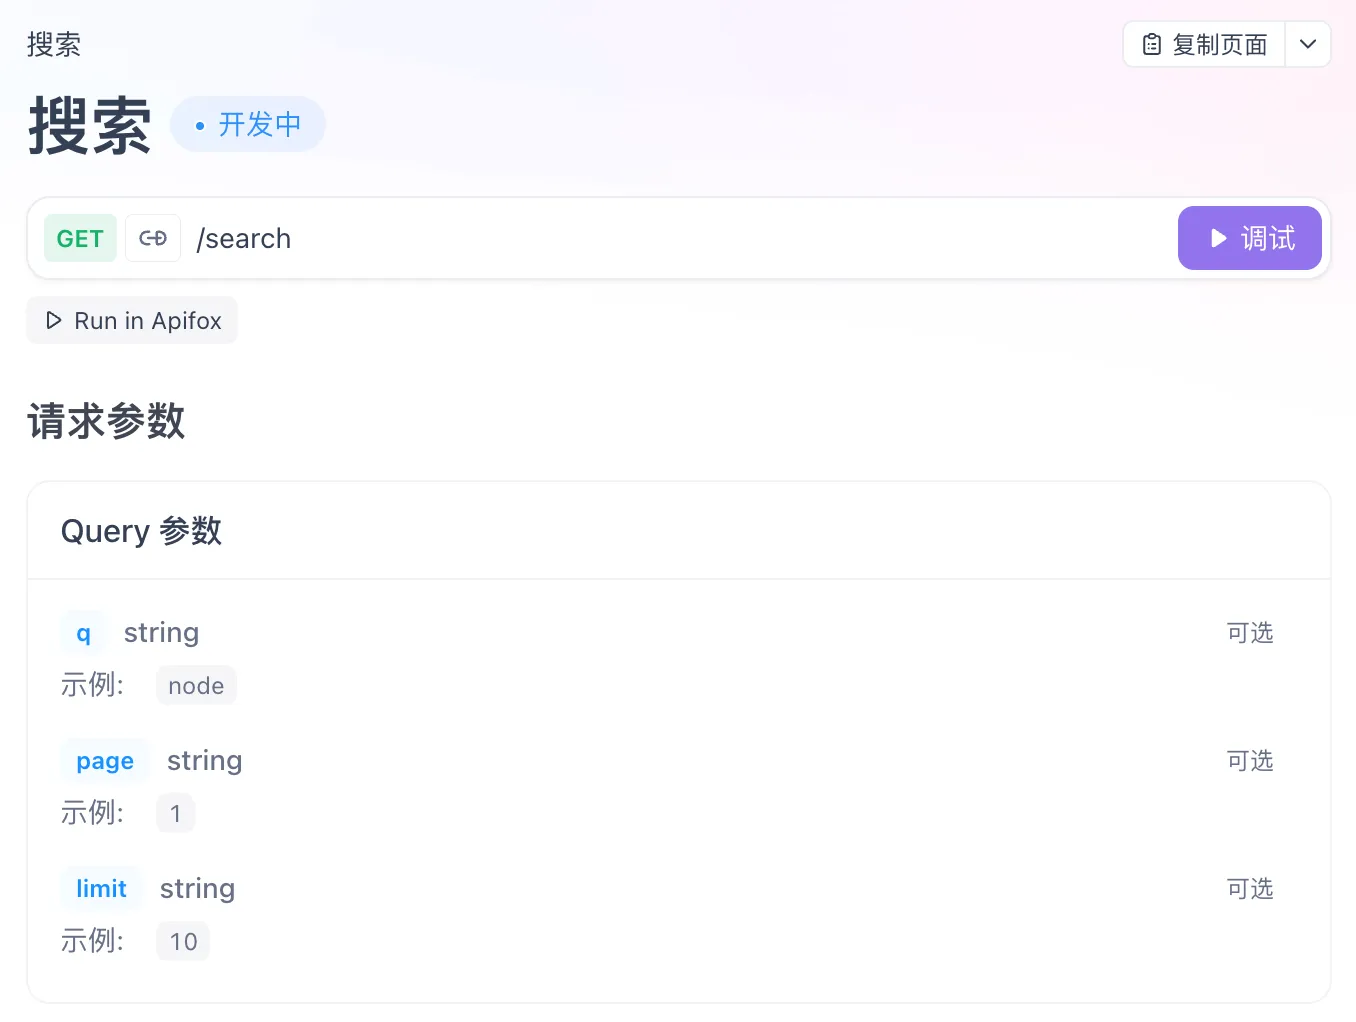1356x1022 pixels.
Task: Click the copy link icon beside GET
Action: coord(153,238)
